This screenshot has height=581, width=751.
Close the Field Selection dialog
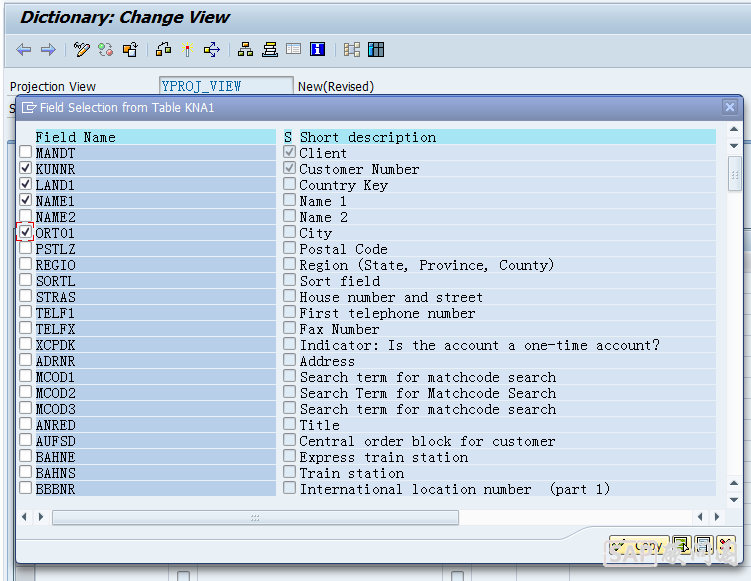pyautogui.click(x=730, y=107)
